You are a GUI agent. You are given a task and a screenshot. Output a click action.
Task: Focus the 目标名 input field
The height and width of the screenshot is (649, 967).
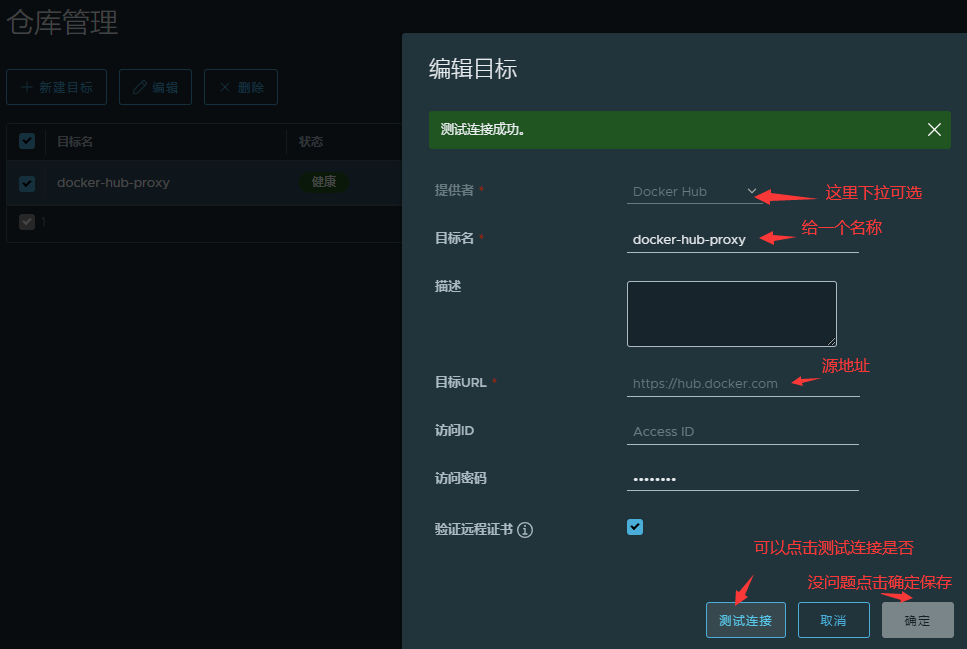(x=742, y=239)
